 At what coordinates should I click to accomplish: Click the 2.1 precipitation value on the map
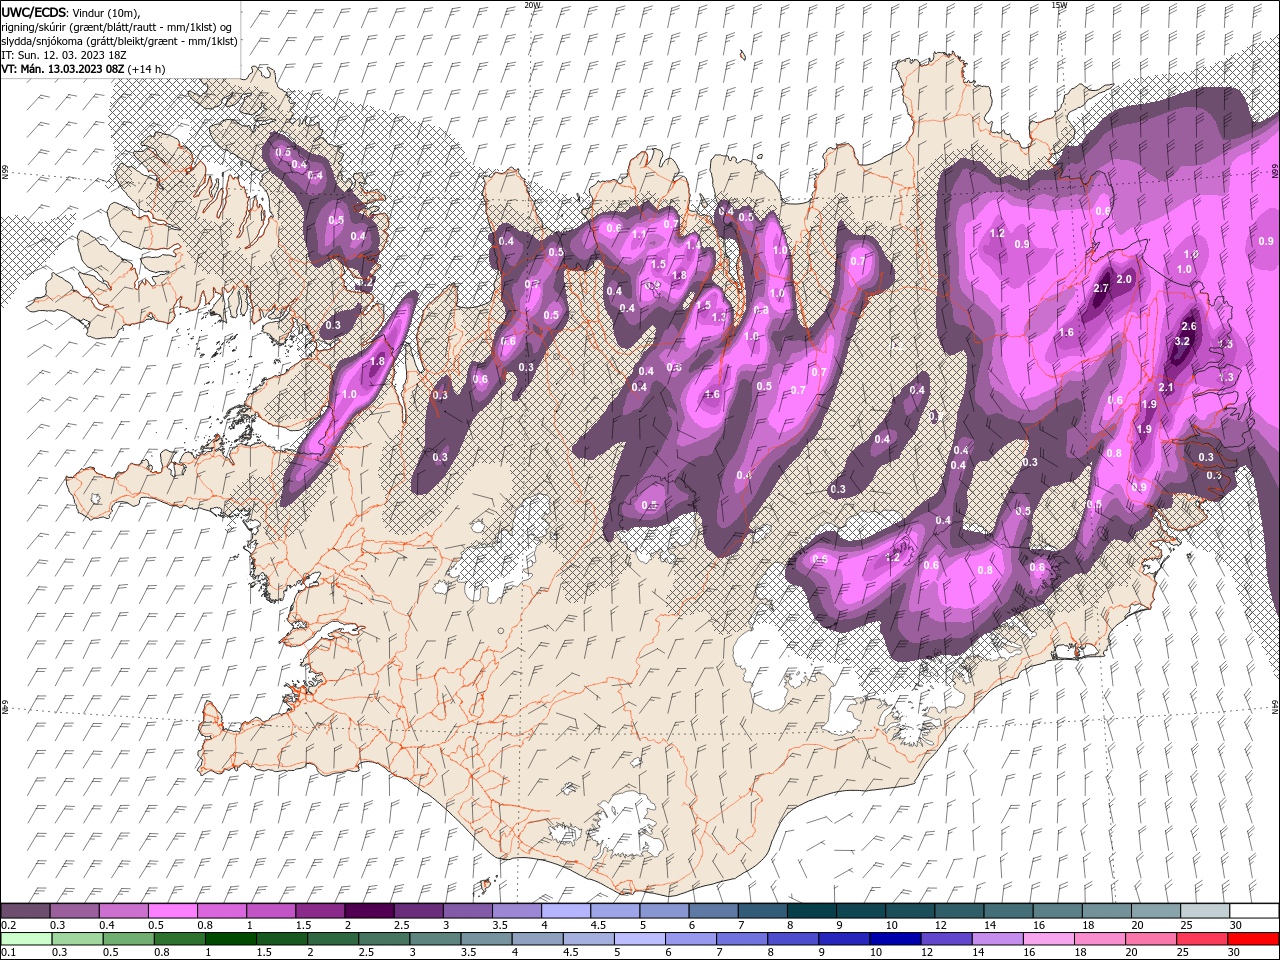tap(1166, 387)
